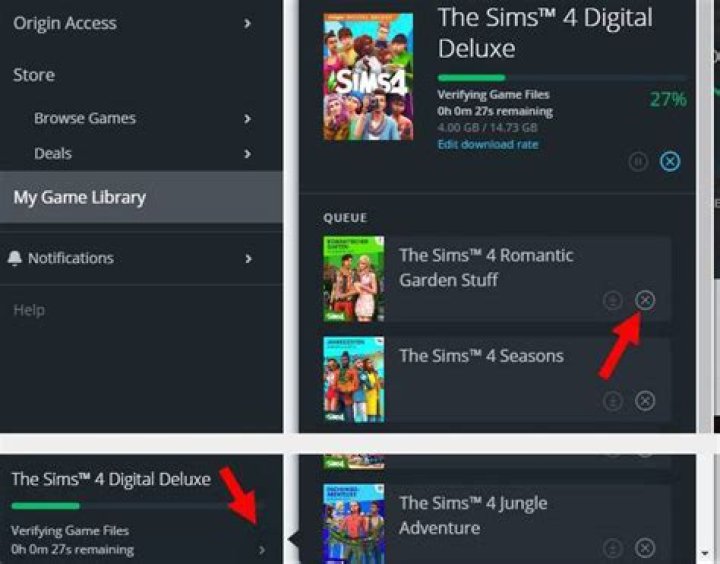The height and width of the screenshot is (564, 720).
Task: Open download queue flyout arrow at bottom
Action: pyautogui.click(x=262, y=550)
